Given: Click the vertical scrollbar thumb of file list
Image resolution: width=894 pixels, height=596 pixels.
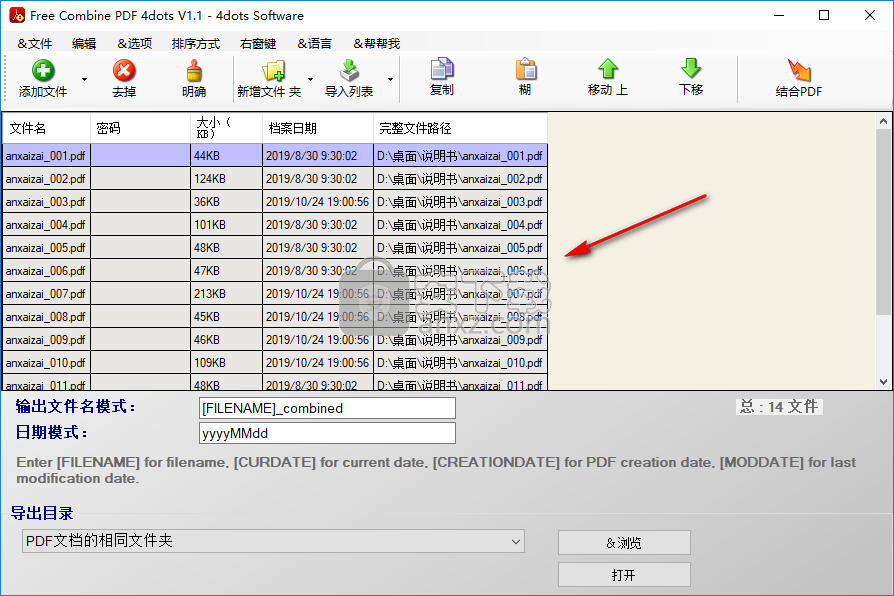Looking at the screenshot, I should [883, 221].
